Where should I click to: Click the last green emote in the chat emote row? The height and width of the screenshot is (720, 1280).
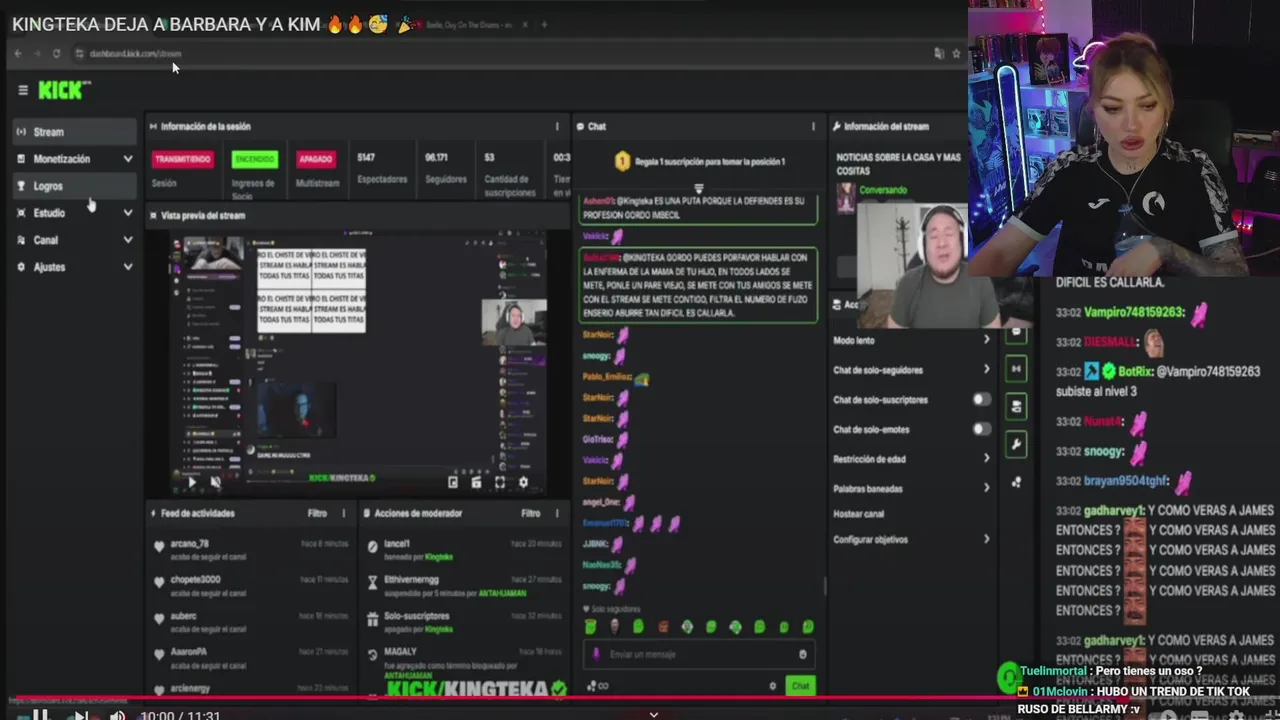(x=808, y=627)
